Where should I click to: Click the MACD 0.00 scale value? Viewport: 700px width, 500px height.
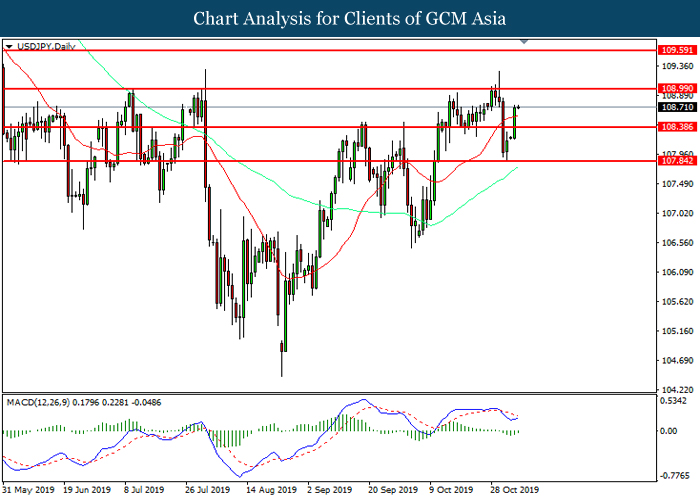pyautogui.click(x=669, y=431)
